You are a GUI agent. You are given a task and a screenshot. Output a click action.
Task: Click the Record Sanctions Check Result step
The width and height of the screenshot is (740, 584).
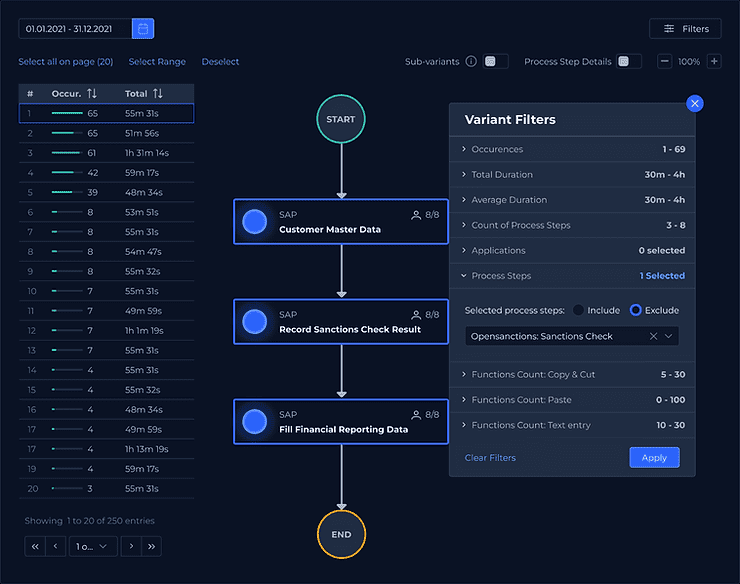(341, 321)
